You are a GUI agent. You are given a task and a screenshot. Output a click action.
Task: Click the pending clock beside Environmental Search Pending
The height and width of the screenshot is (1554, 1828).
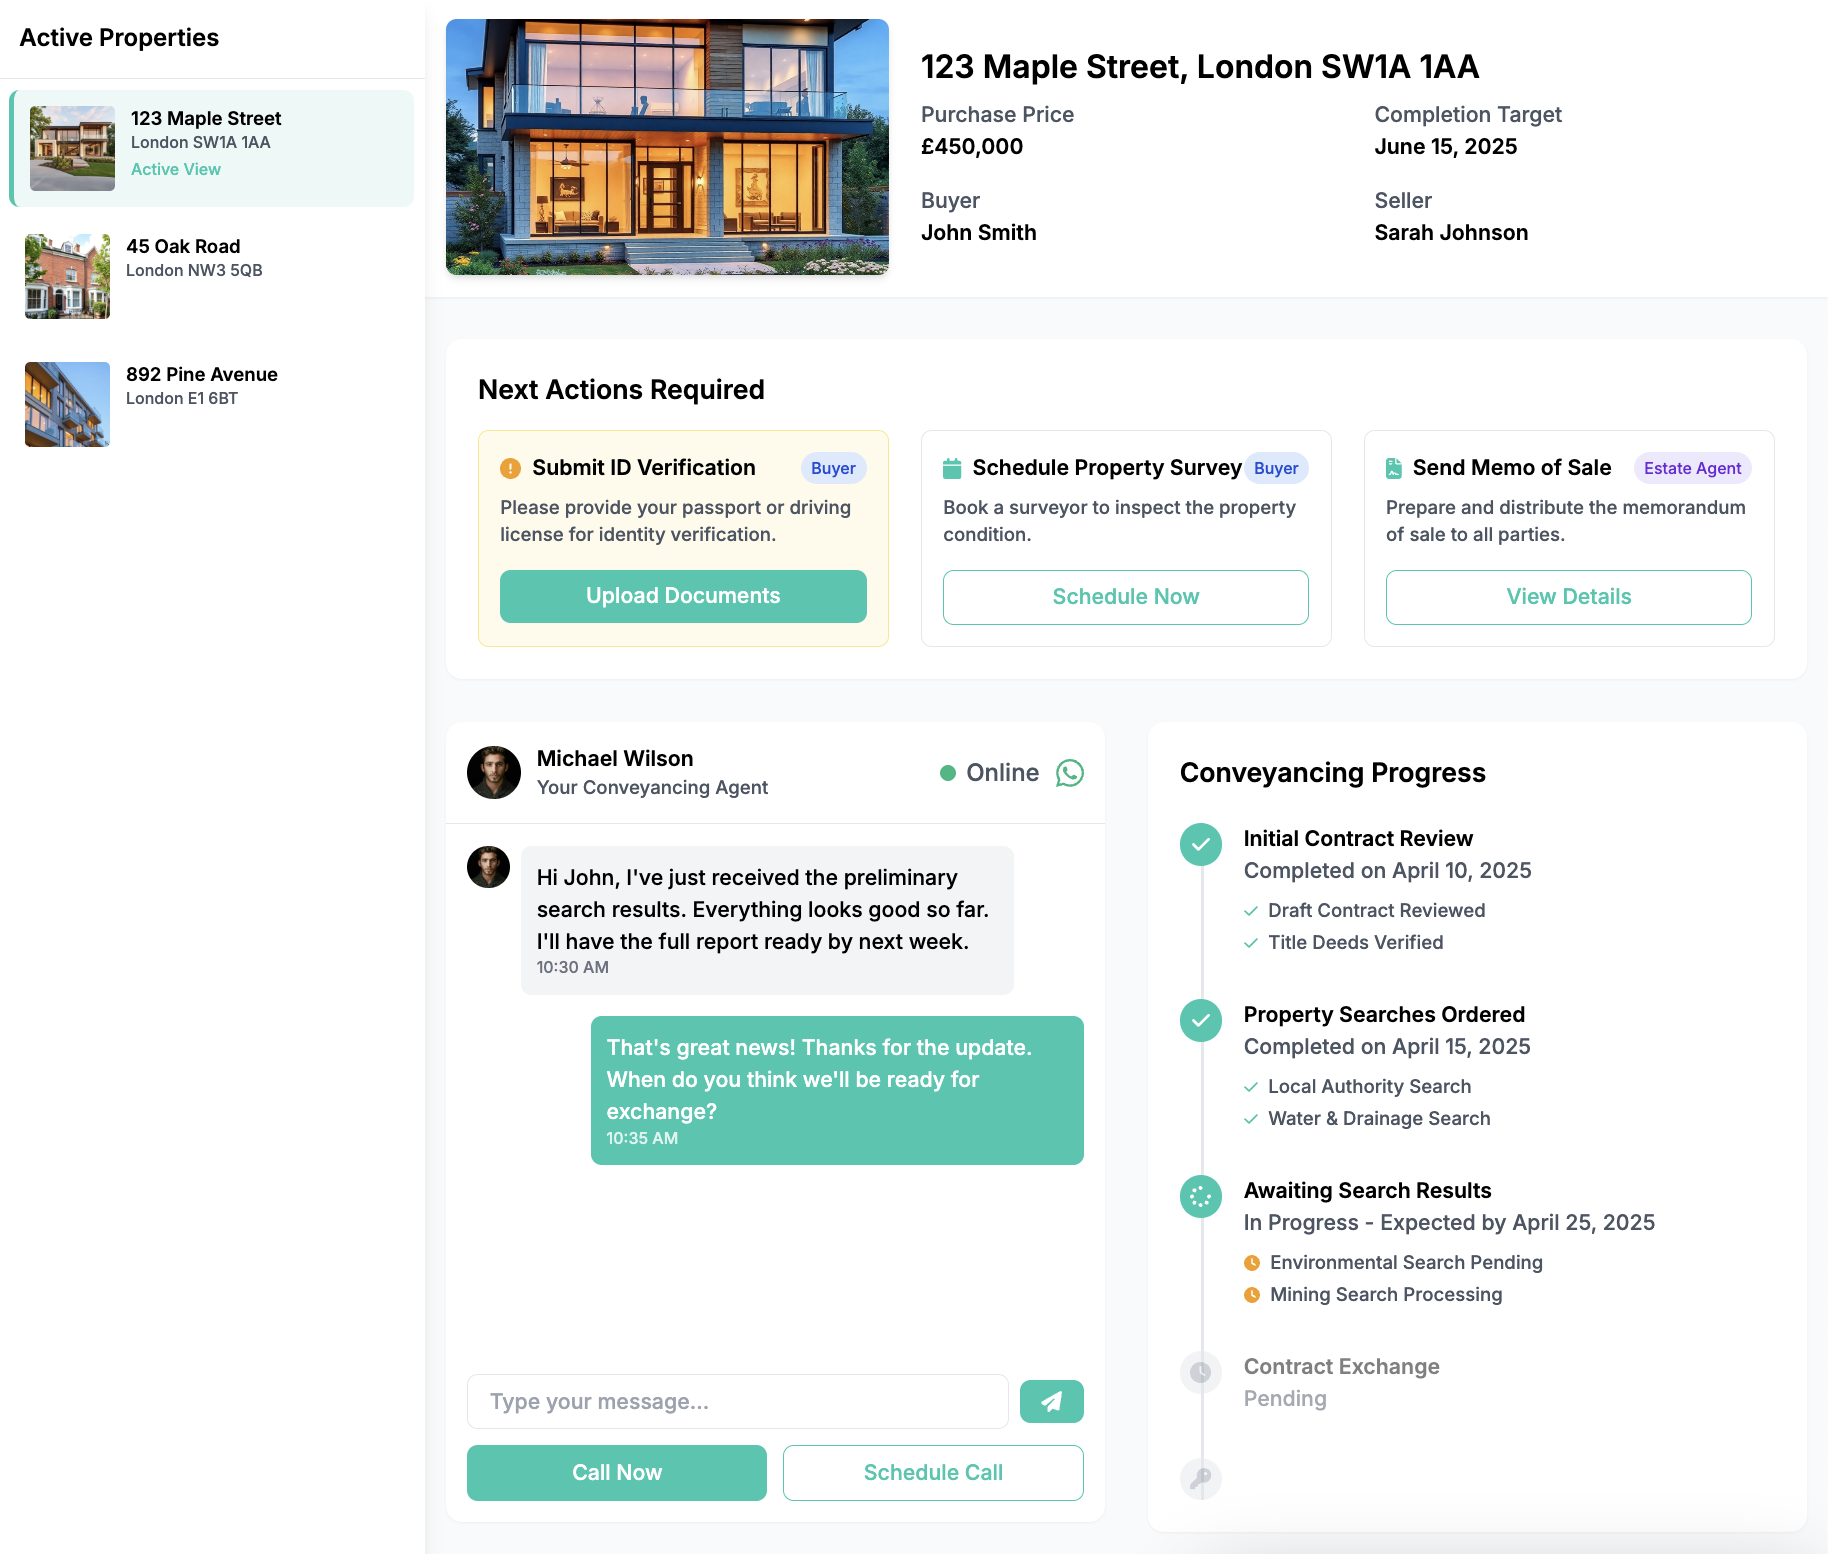(1252, 1262)
